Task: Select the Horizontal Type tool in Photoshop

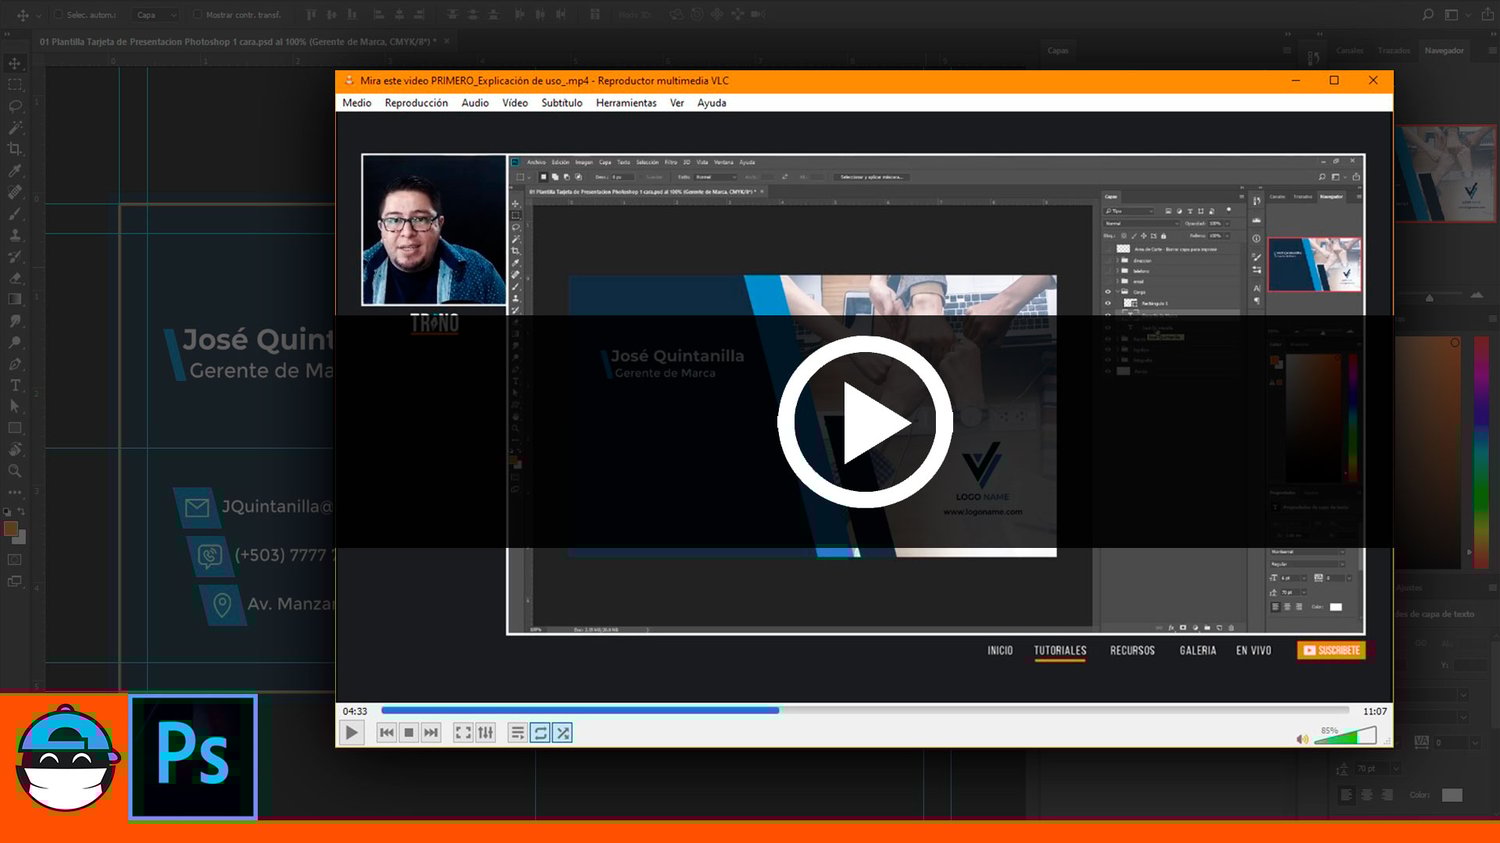Action: [x=15, y=385]
